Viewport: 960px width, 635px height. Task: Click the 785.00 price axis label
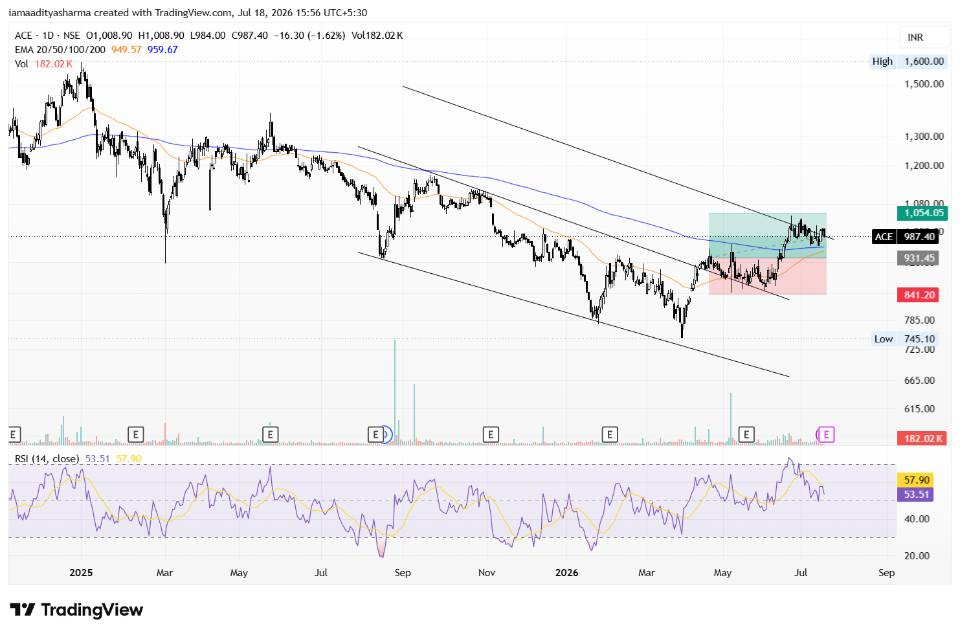(920, 320)
